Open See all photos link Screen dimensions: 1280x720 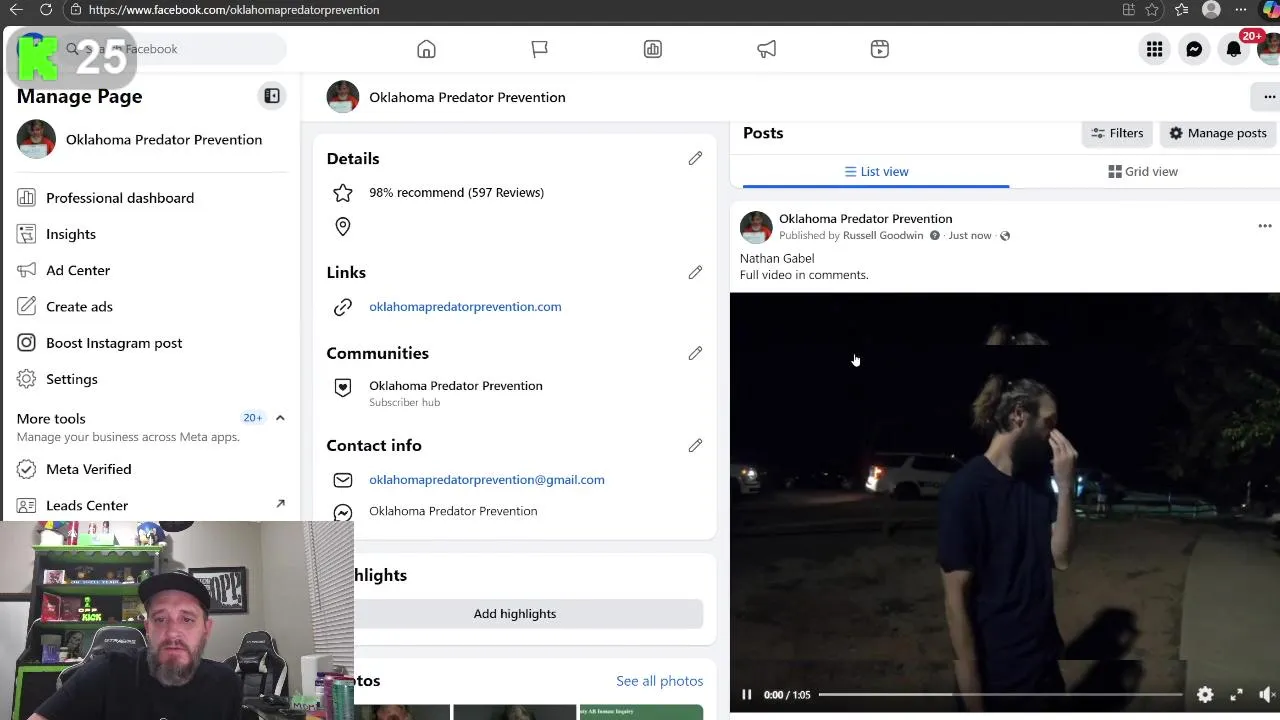click(660, 681)
